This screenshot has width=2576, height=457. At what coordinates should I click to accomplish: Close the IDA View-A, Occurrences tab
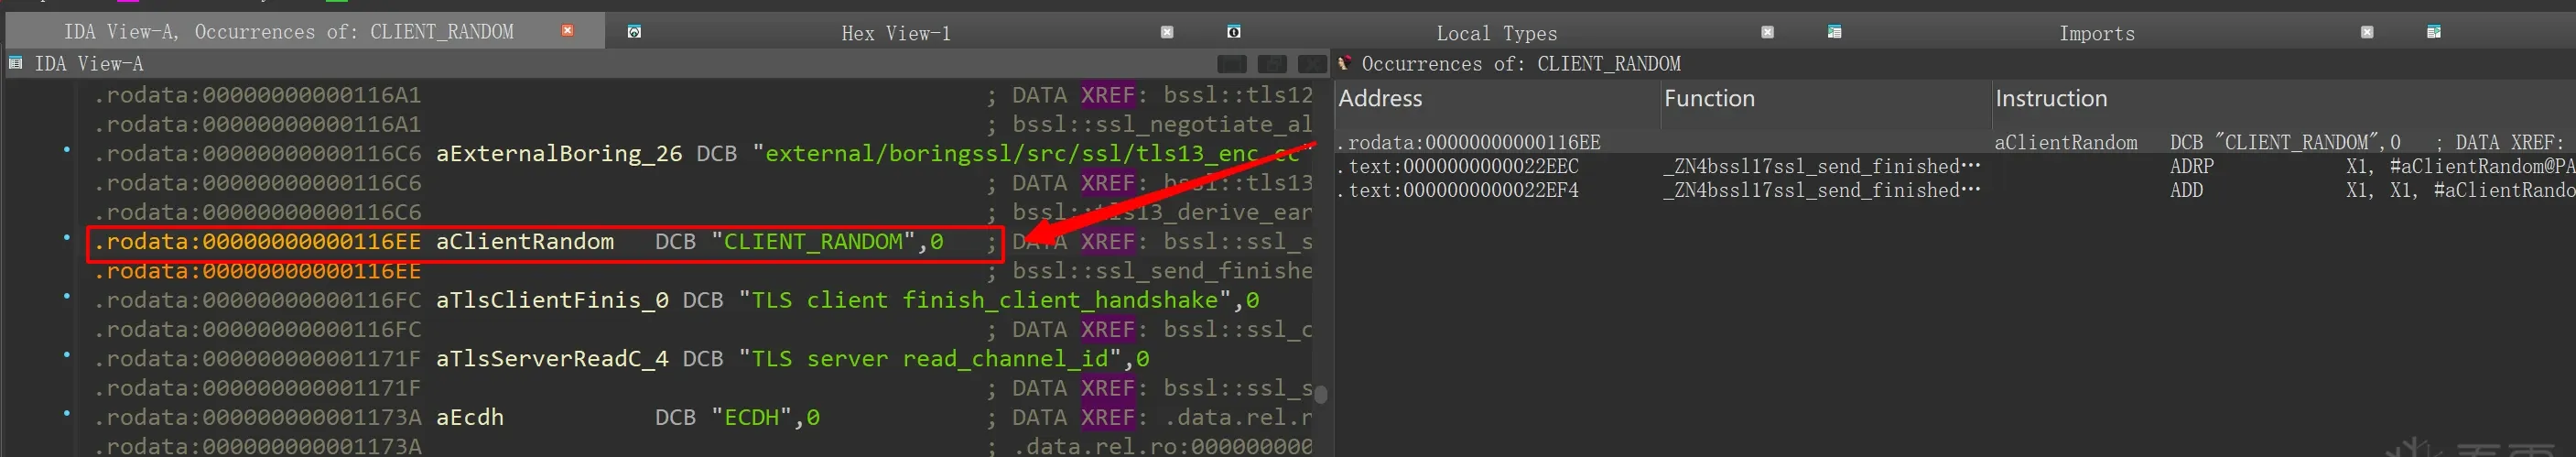click(568, 31)
